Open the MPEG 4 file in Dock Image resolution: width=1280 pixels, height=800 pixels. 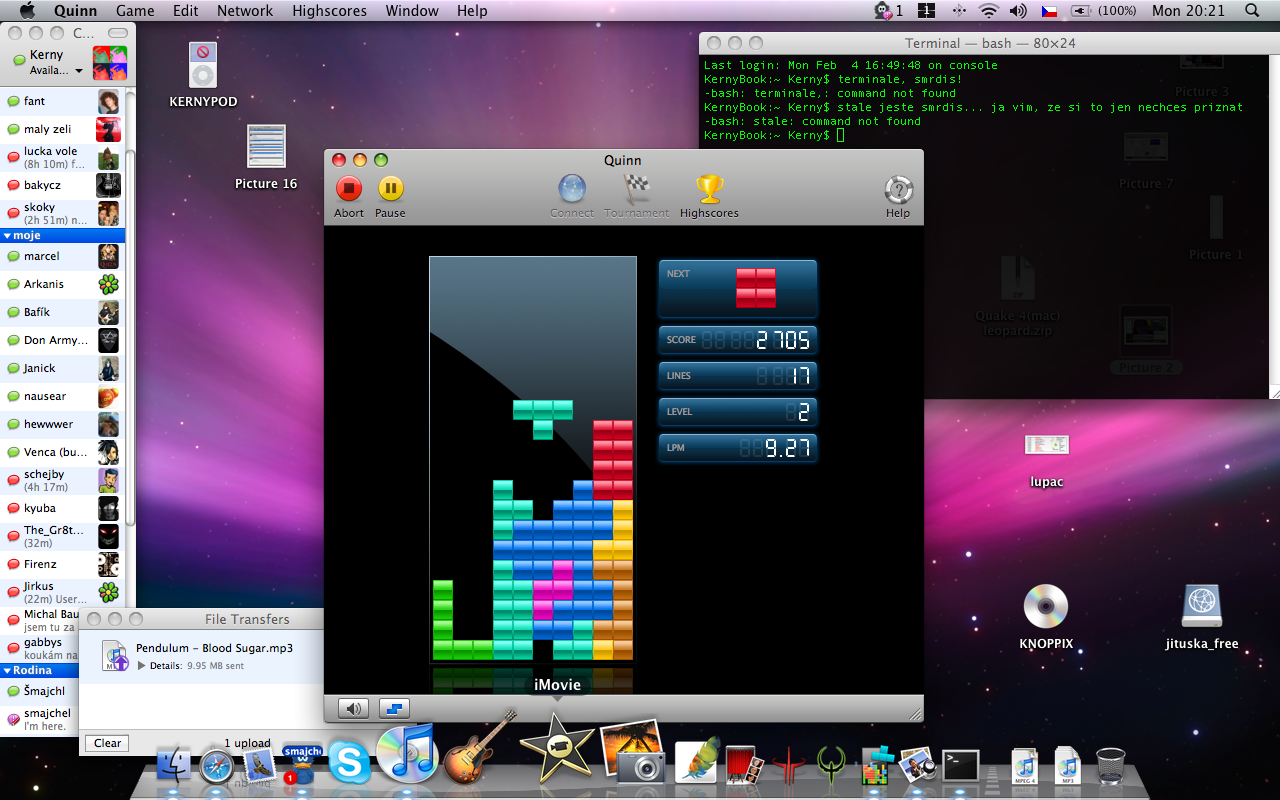tap(1024, 766)
